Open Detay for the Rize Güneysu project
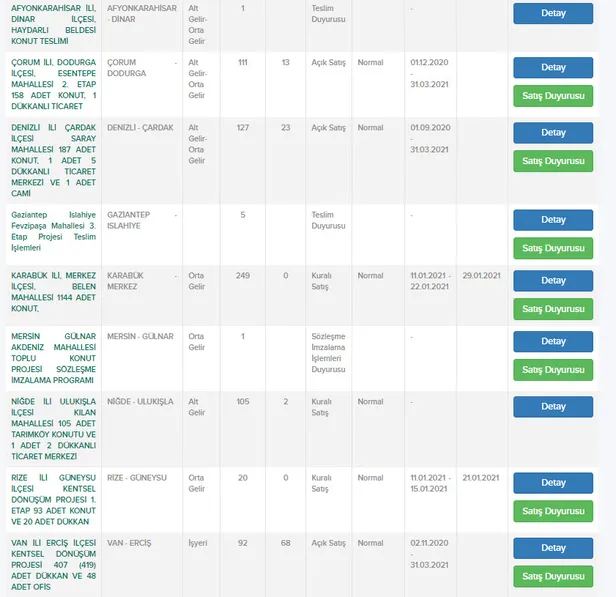Image resolution: width=616 pixels, height=597 pixels. [x=553, y=483]
